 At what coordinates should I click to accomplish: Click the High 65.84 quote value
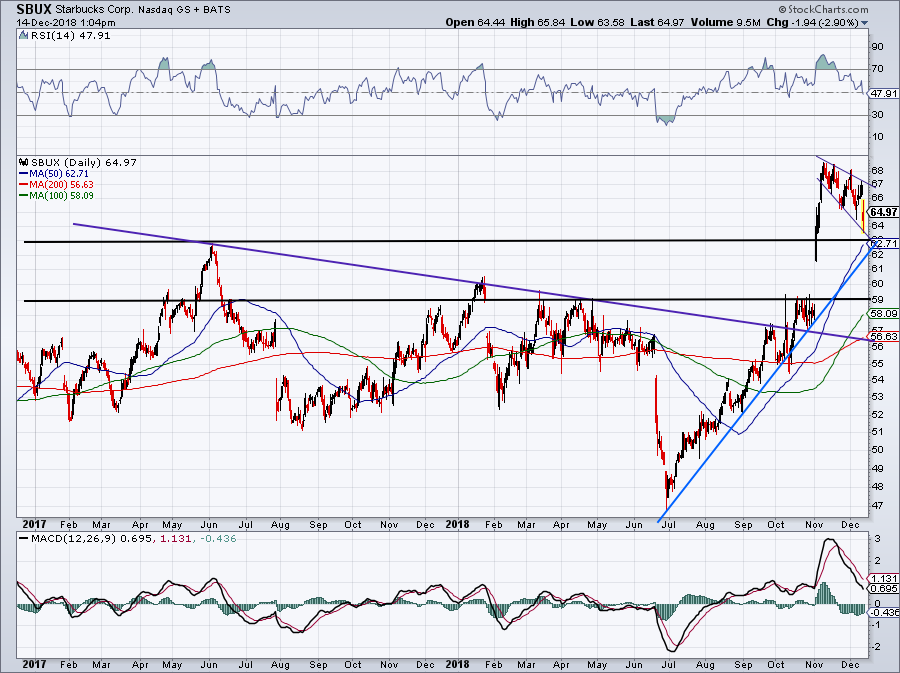coord(538,22)
